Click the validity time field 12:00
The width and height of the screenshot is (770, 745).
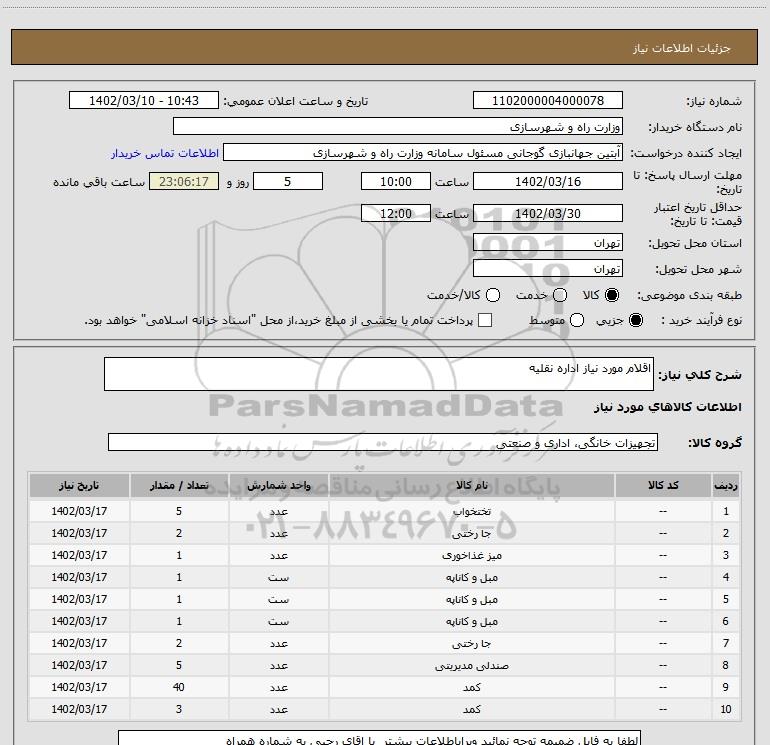396,213
